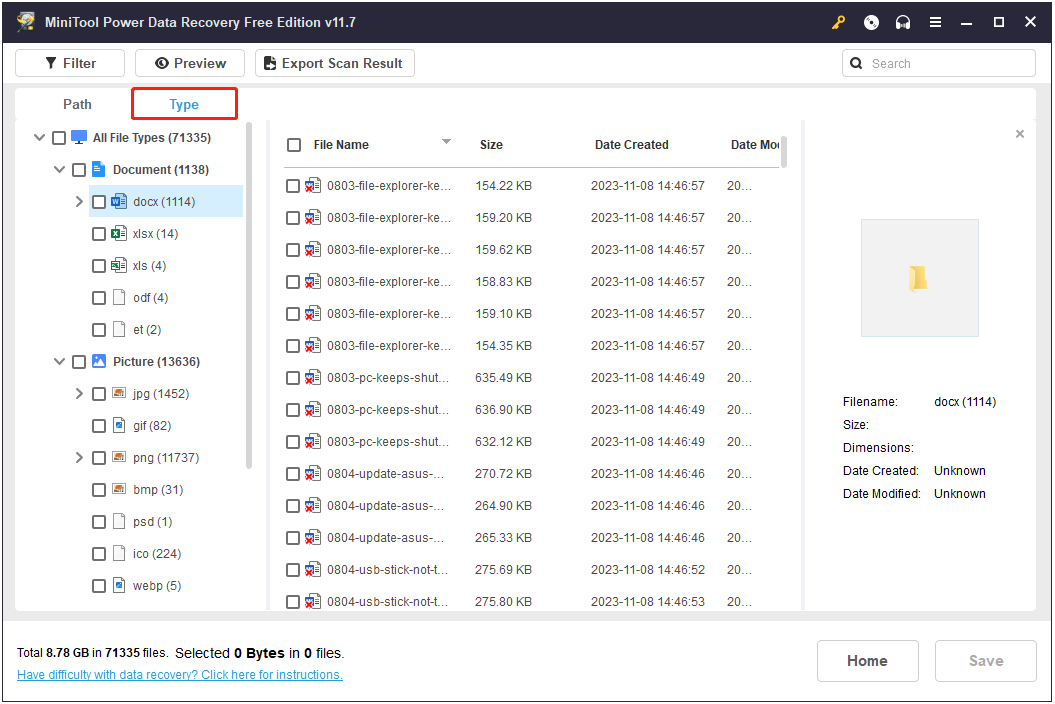Check the docx file type checkbox
The height and width of the screenshot is (704, 1055).
click(x=98, y=201)
